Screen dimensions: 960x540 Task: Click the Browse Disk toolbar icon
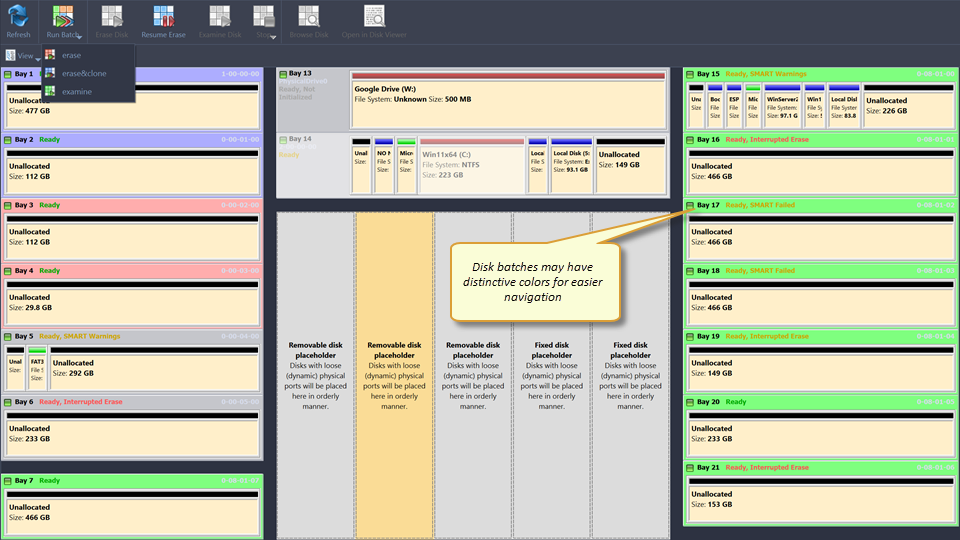coord(308,16)
